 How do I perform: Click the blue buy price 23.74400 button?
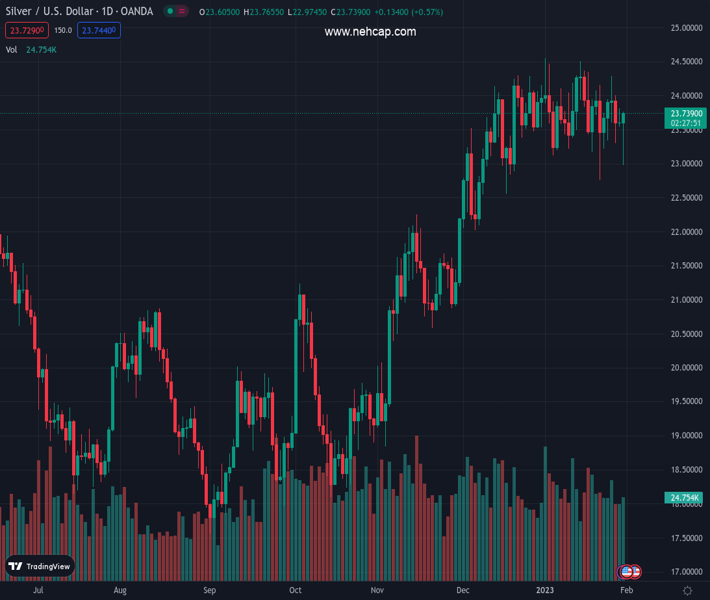100,31
